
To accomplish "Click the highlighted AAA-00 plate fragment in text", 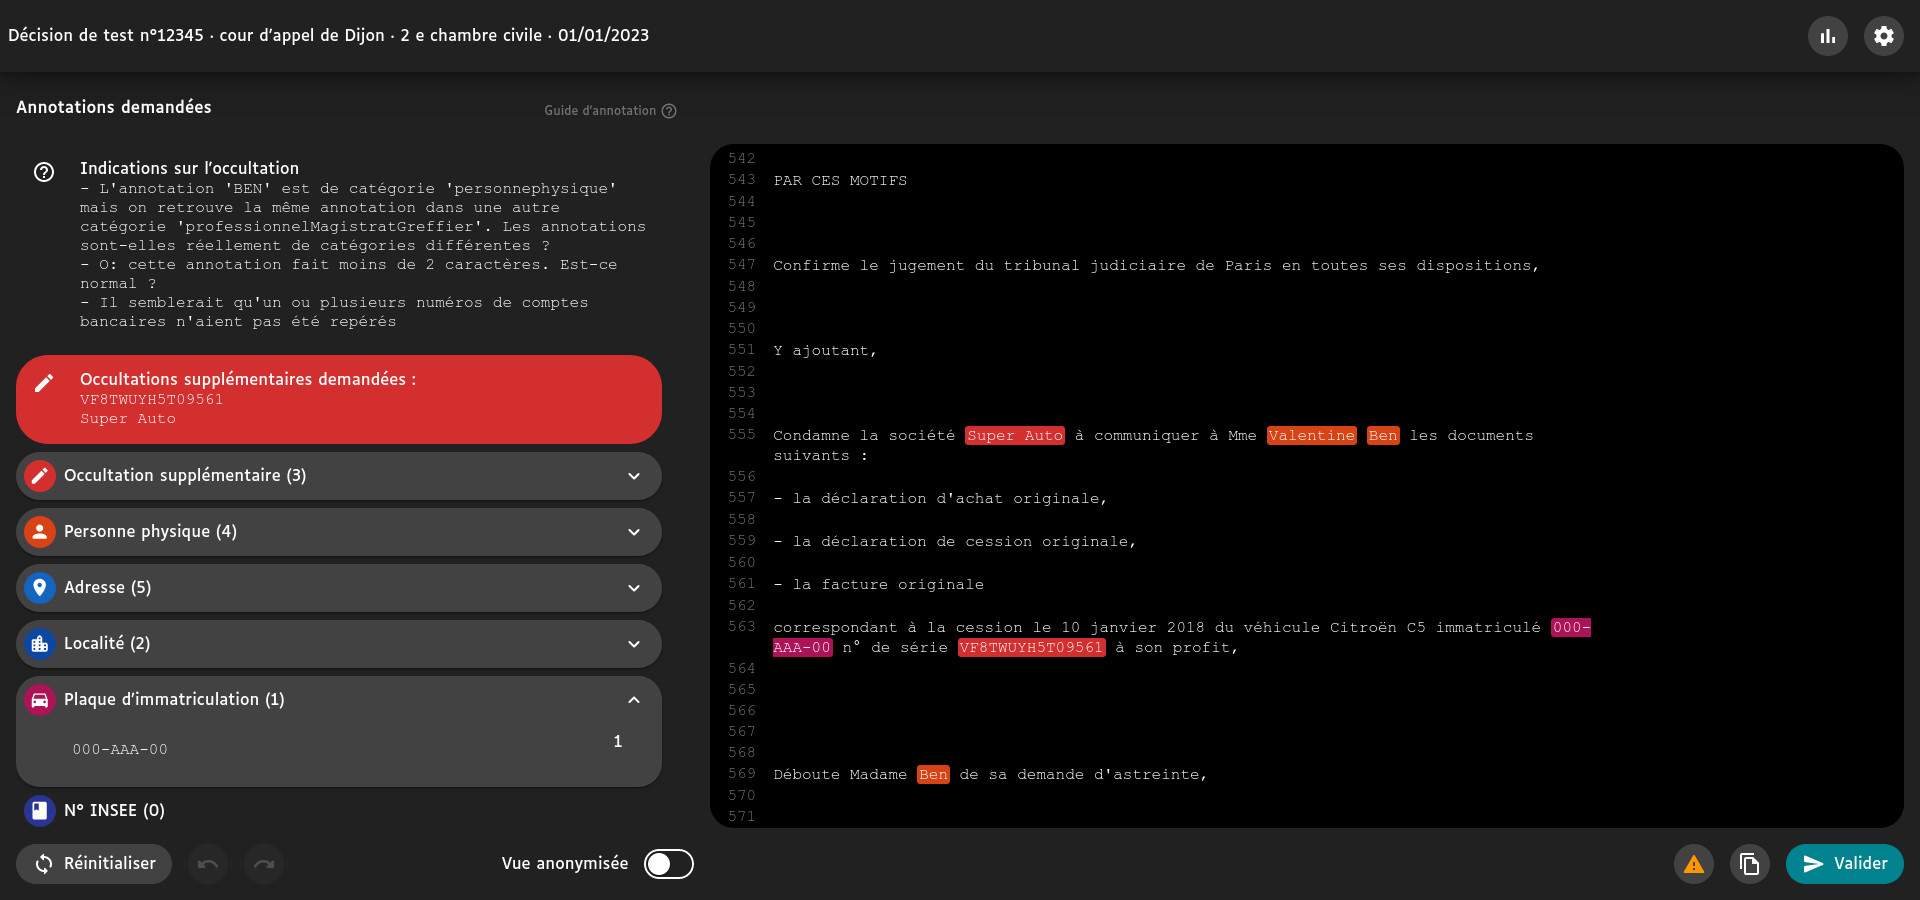I will tap(802, 648).
